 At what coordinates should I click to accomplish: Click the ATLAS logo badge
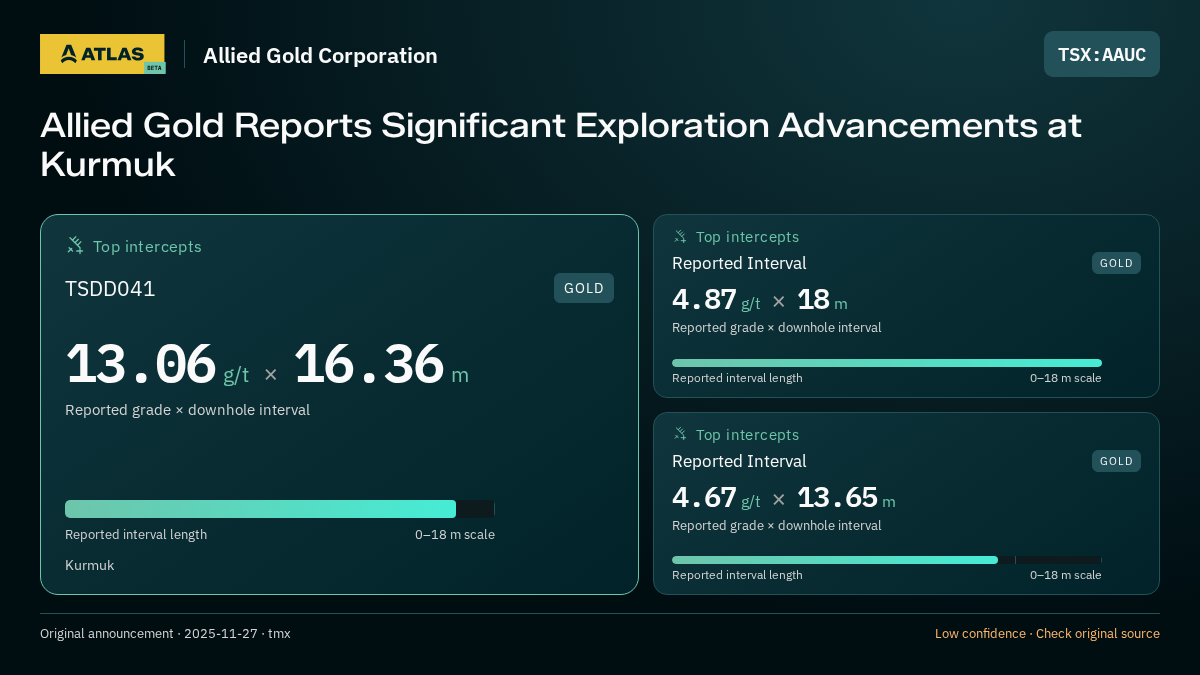point(102,54)
